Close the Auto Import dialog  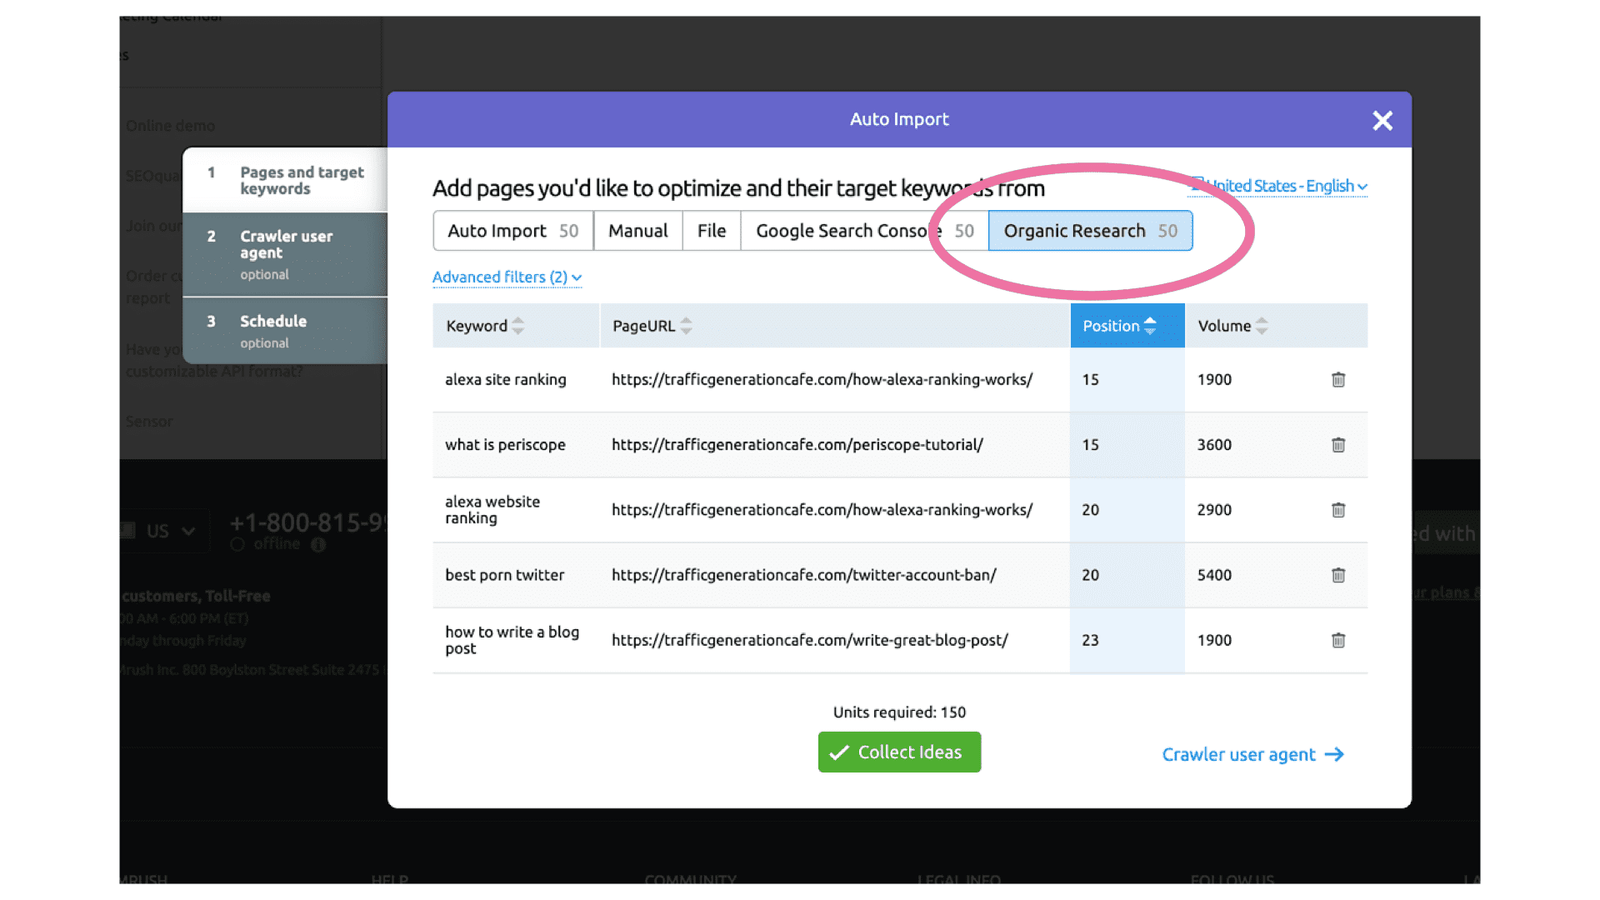(1382, 120)
